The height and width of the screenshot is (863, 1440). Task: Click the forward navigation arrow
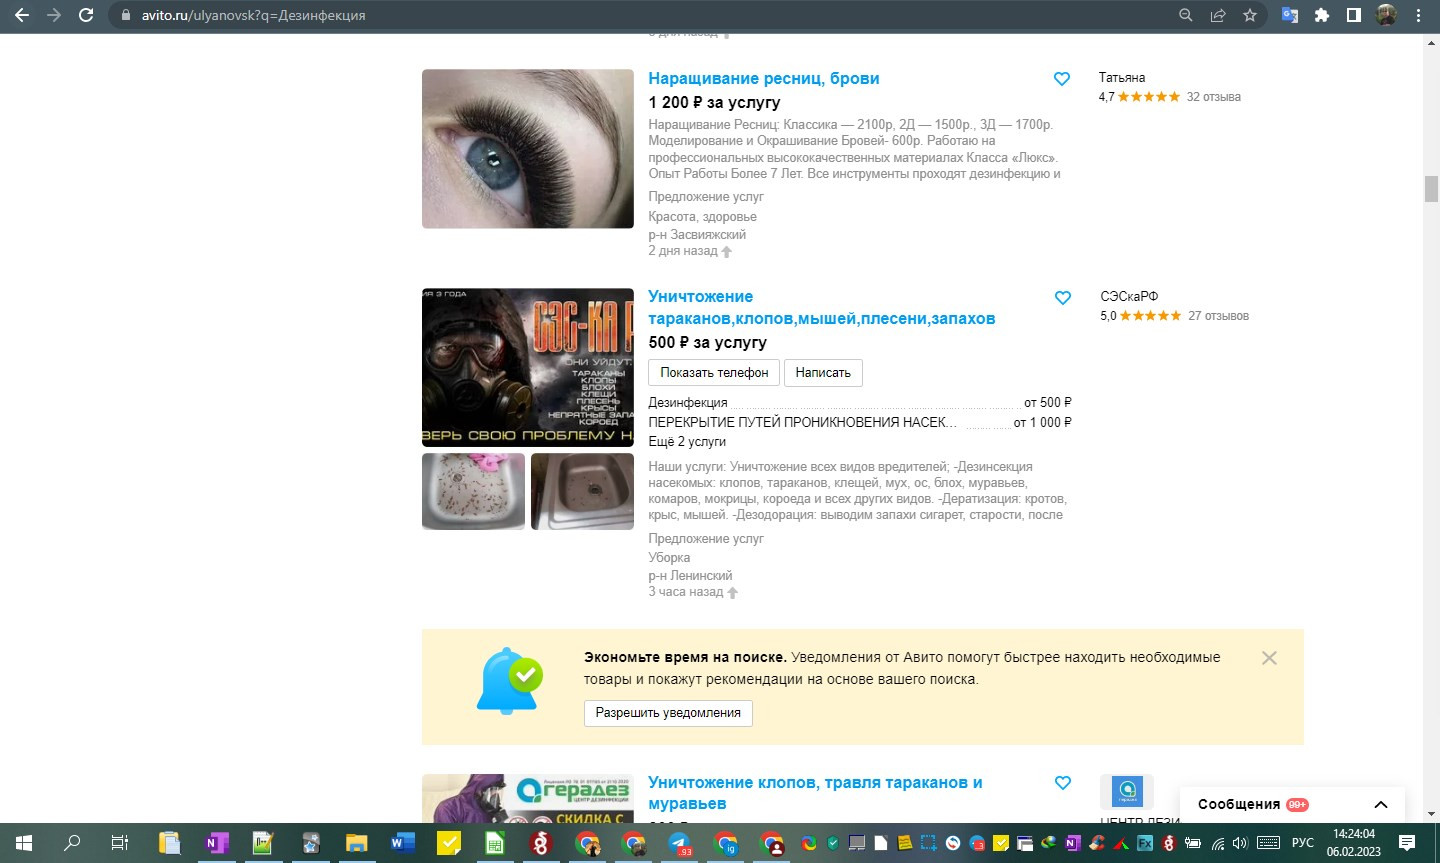coord(54,15)
